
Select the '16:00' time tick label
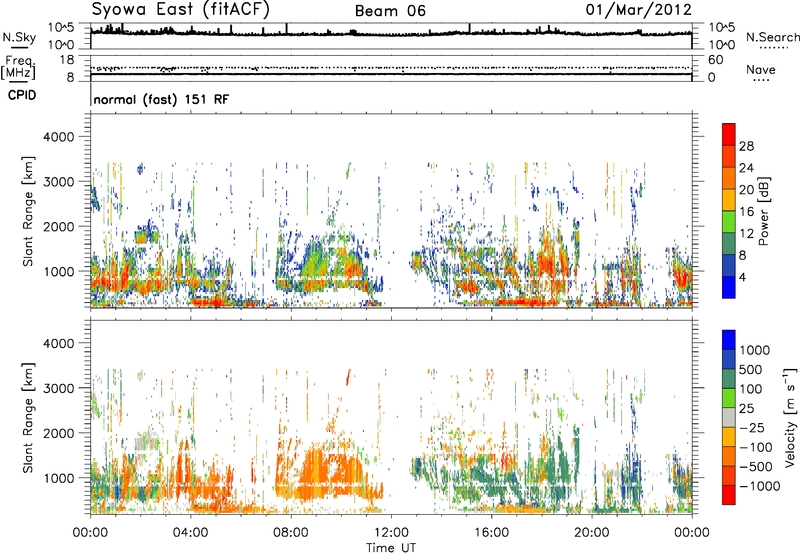pyautogui.click(x=491, y=533)
